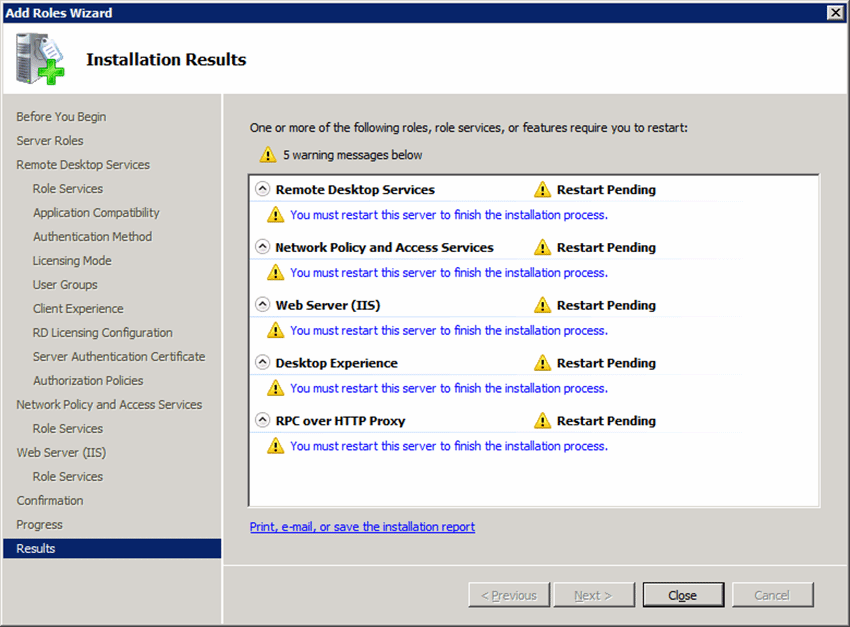Viewport: 850px width, 627px height.
Task: Collapse the Network Policy and Access Services section
Action: (x=263, y=248)
